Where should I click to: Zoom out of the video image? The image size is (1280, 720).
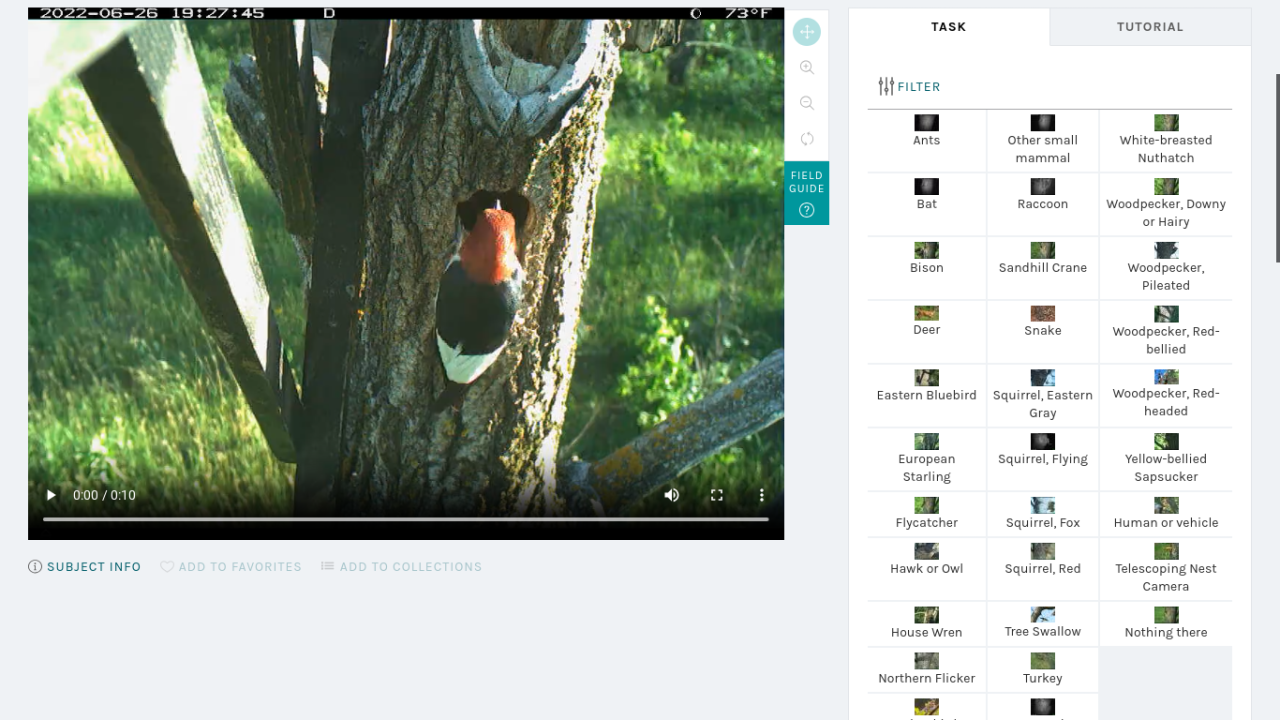click(807, 103)
